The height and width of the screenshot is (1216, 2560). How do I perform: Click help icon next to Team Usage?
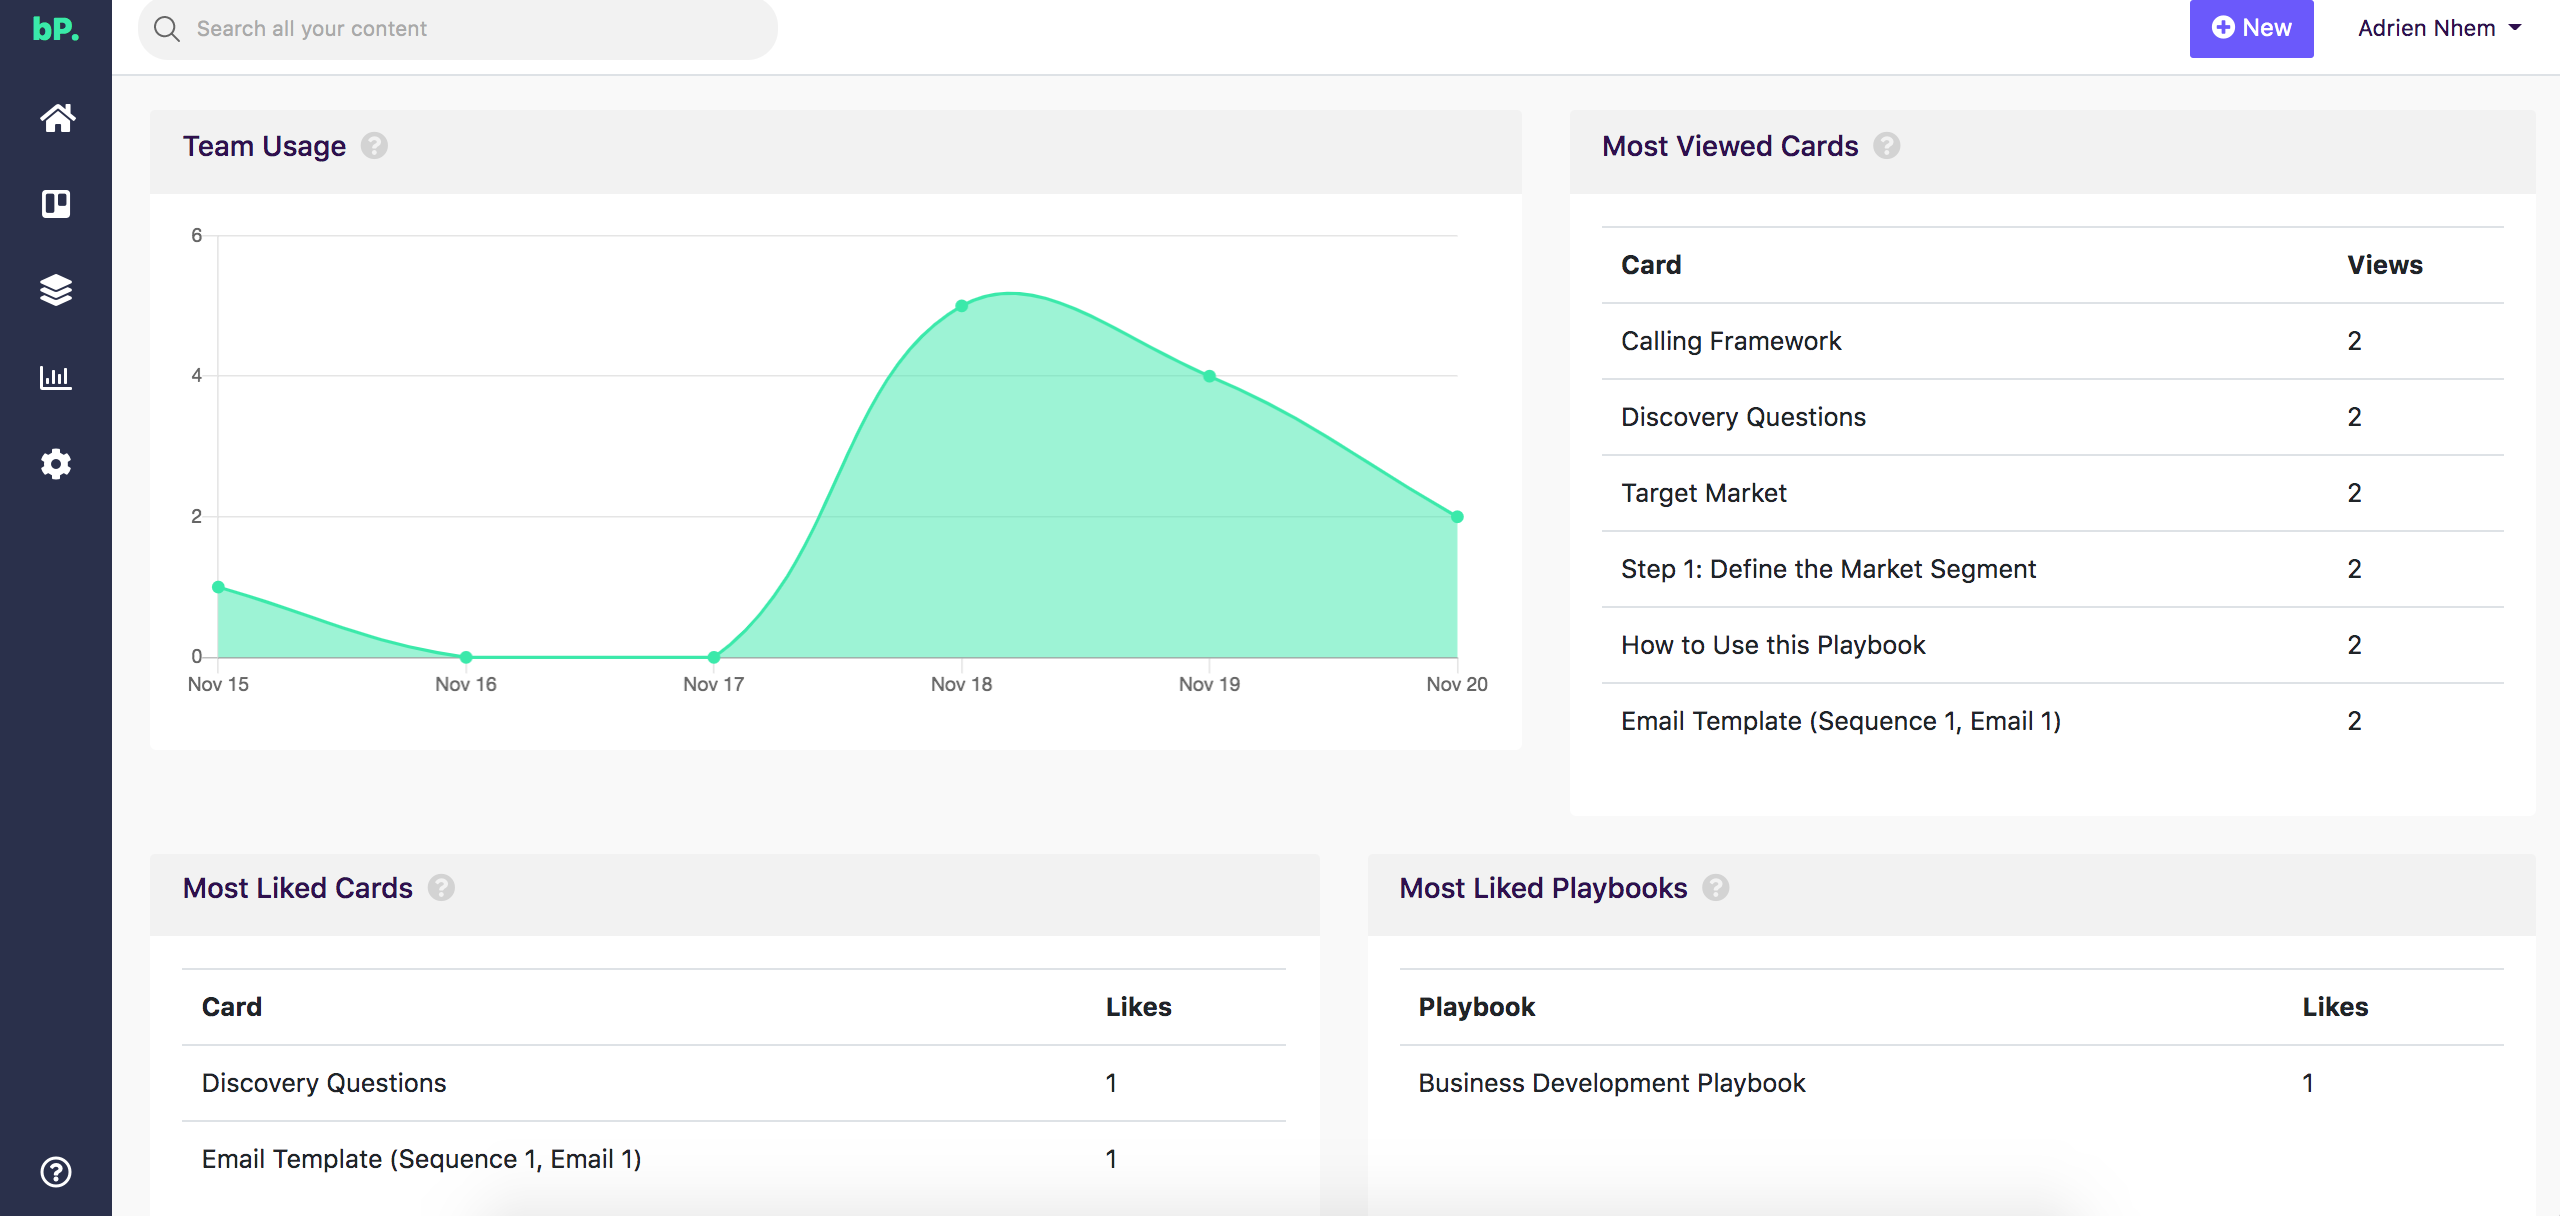click(x=374, y=146)
